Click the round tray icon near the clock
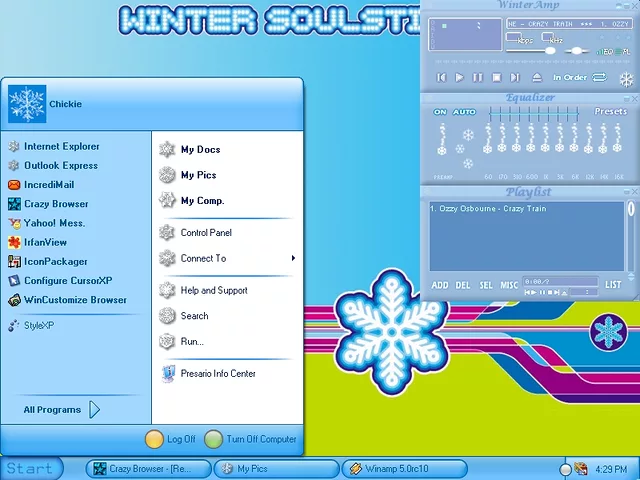This screenshot has height=480, width=640. tap(565, 469)
